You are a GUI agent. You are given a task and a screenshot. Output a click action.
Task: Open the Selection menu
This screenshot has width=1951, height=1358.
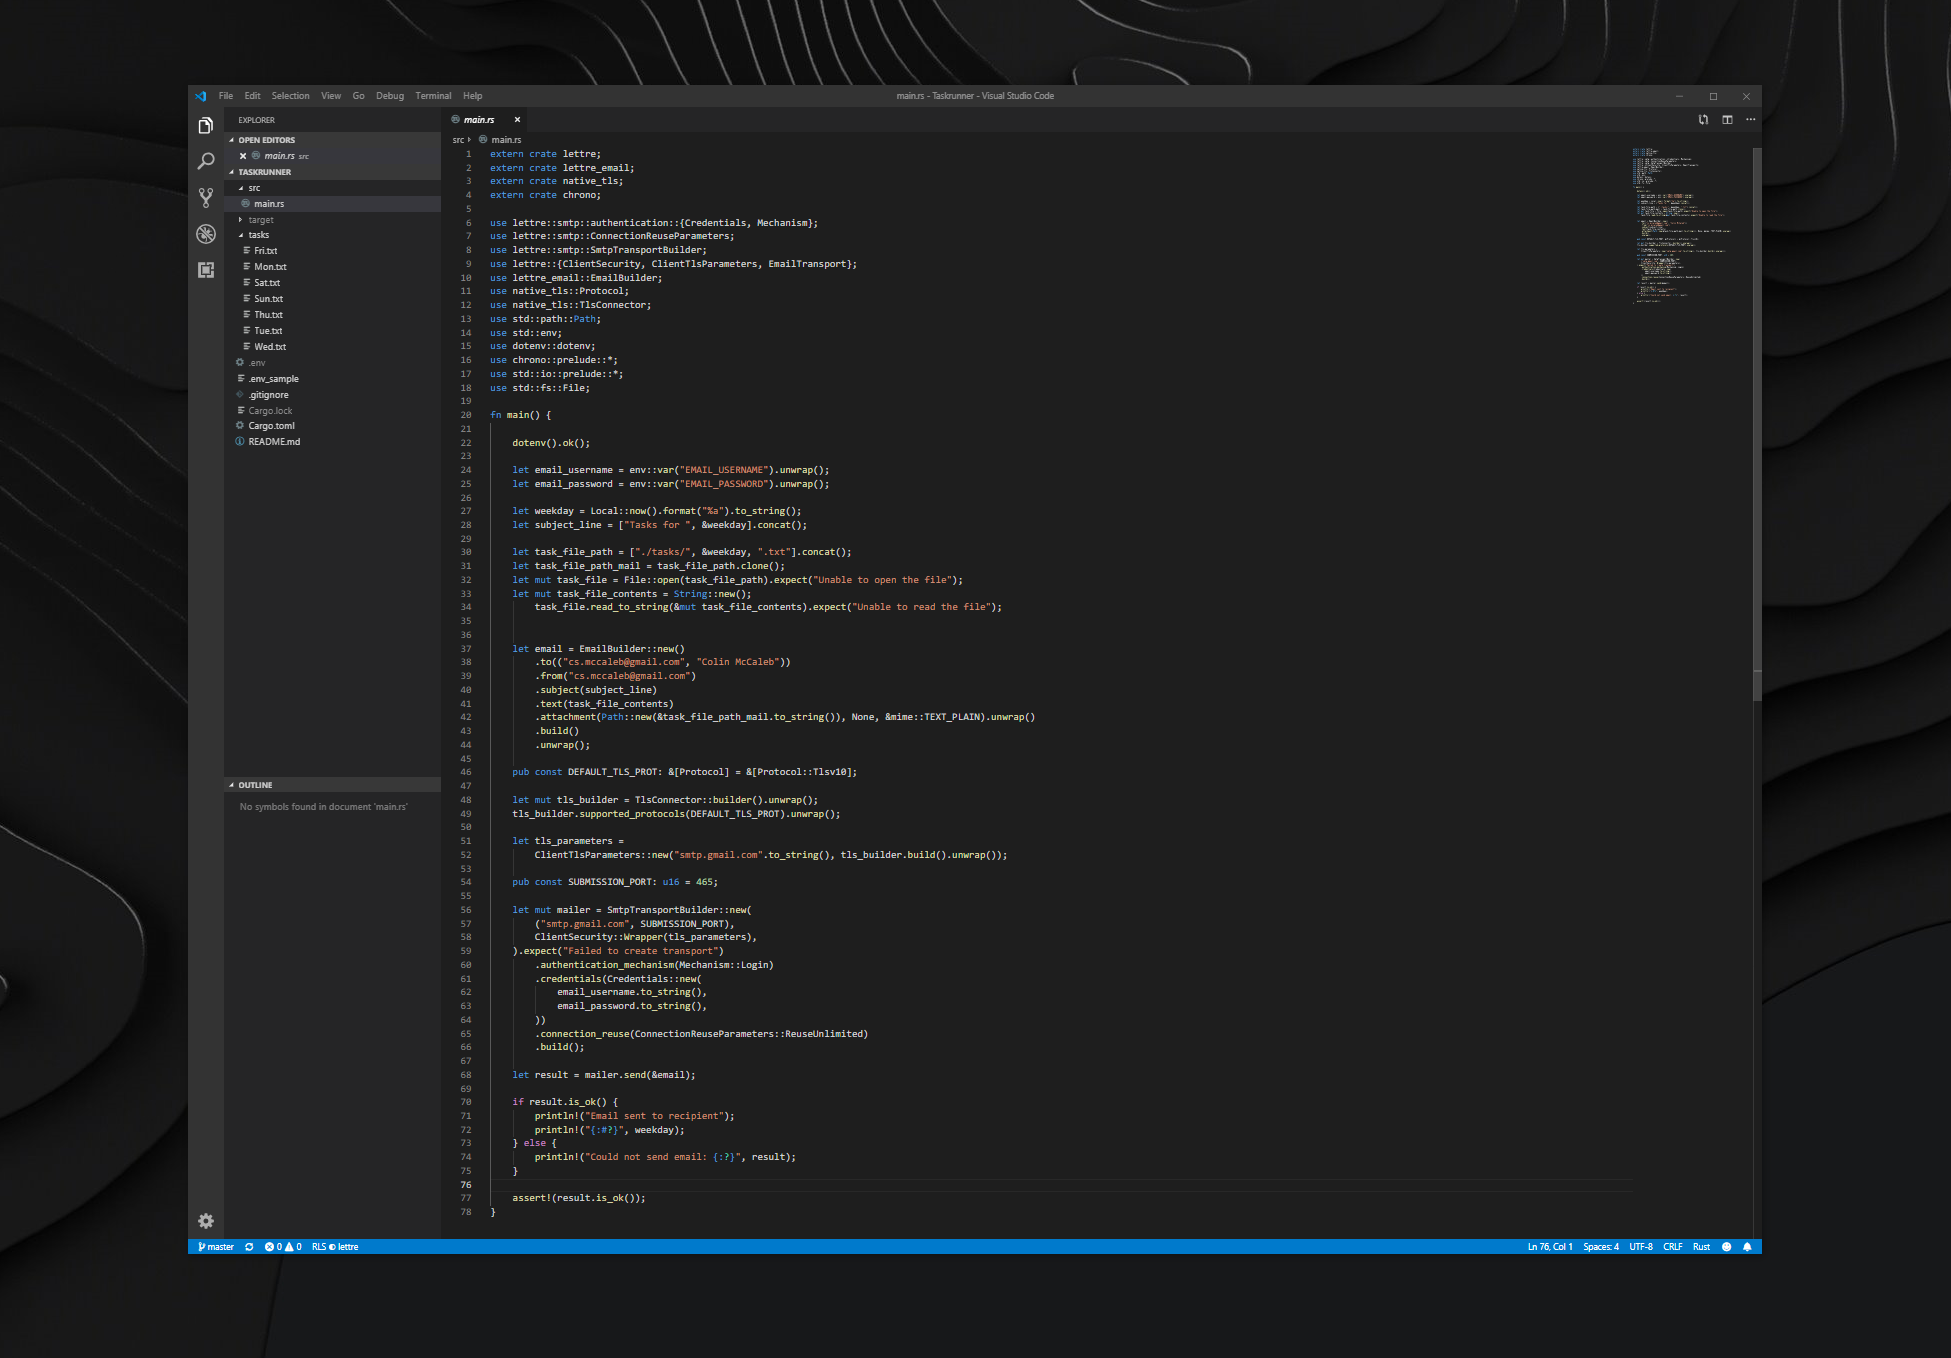tap(290, 96)
